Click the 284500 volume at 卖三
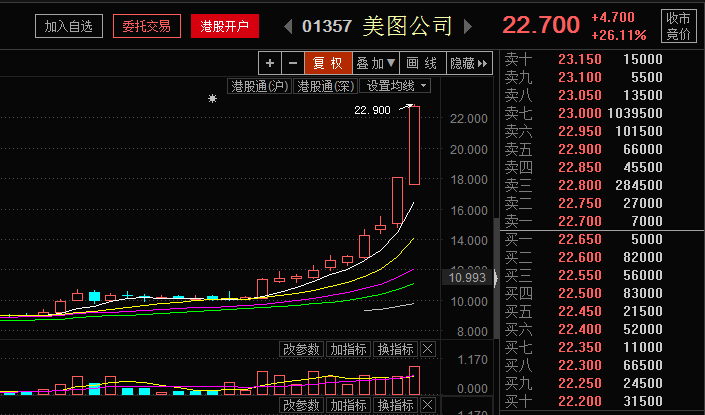This screenshot has width=705, height=415. pyautogui.click(x=639, y=185)
